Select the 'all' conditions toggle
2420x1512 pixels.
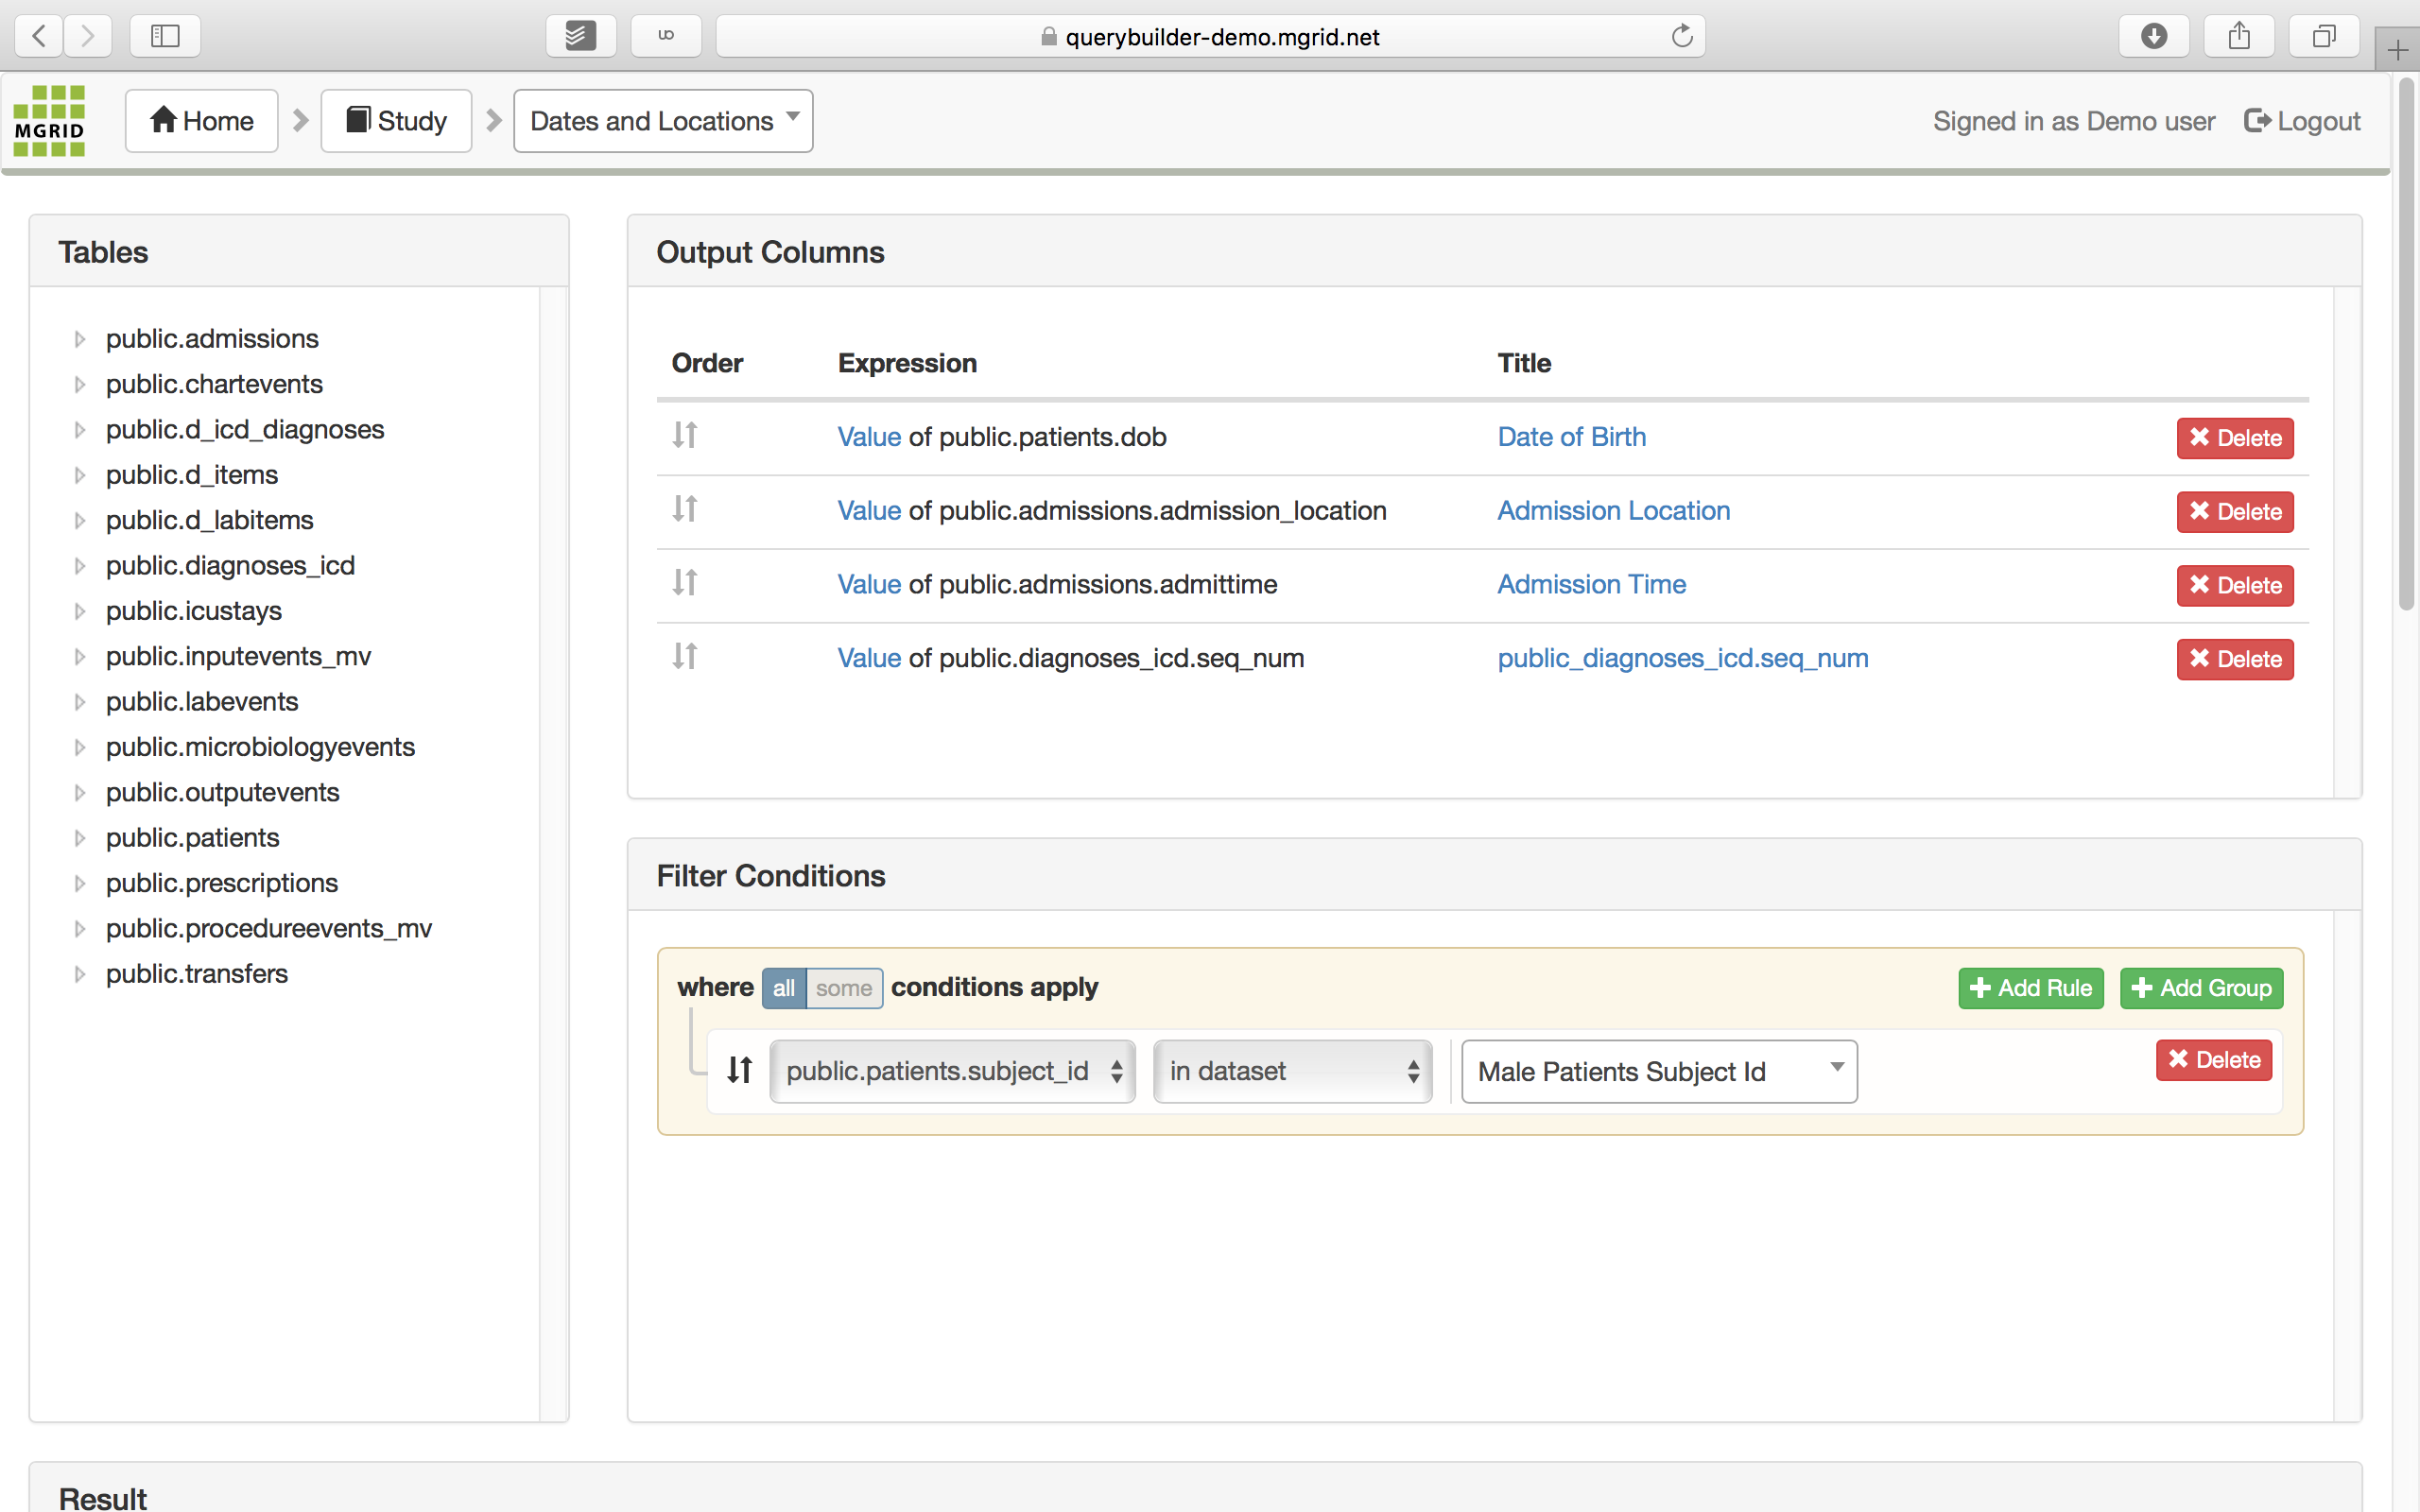(784, 988)
